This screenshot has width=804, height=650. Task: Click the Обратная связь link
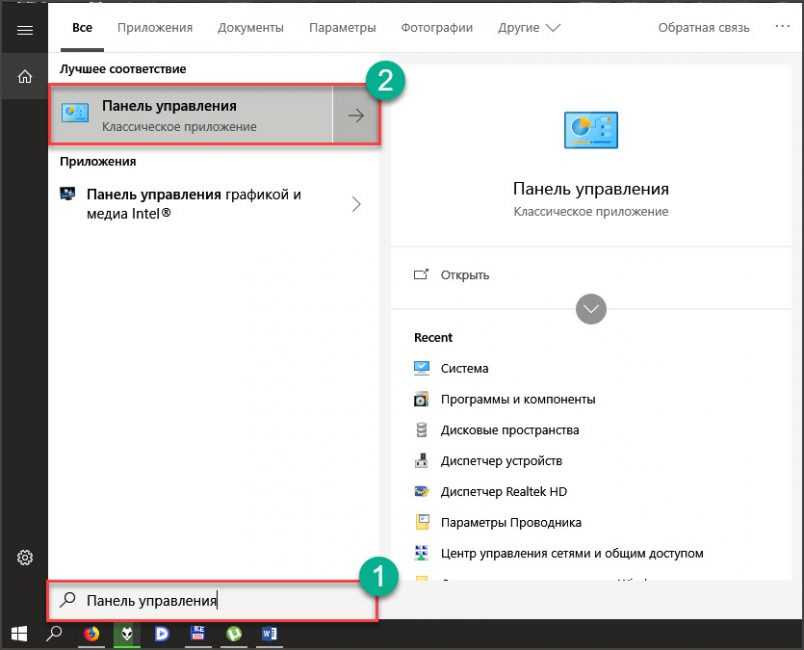click(703, 28)
